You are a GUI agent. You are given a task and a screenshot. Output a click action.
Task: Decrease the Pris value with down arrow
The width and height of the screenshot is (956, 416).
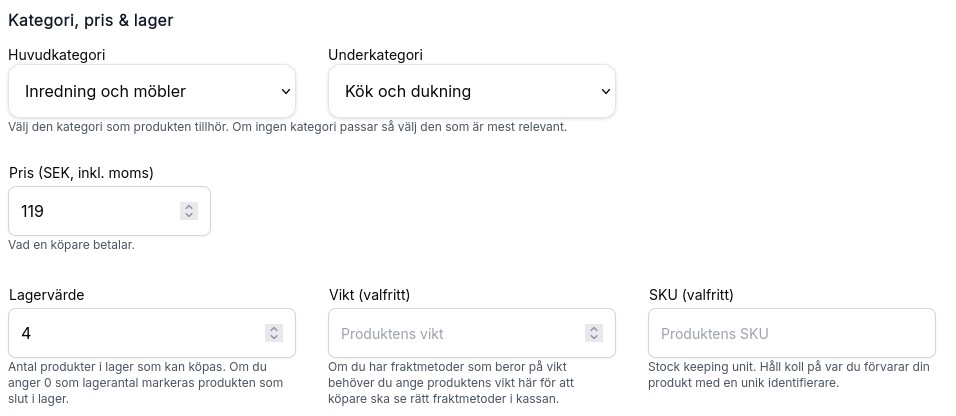tap(189, 215)
